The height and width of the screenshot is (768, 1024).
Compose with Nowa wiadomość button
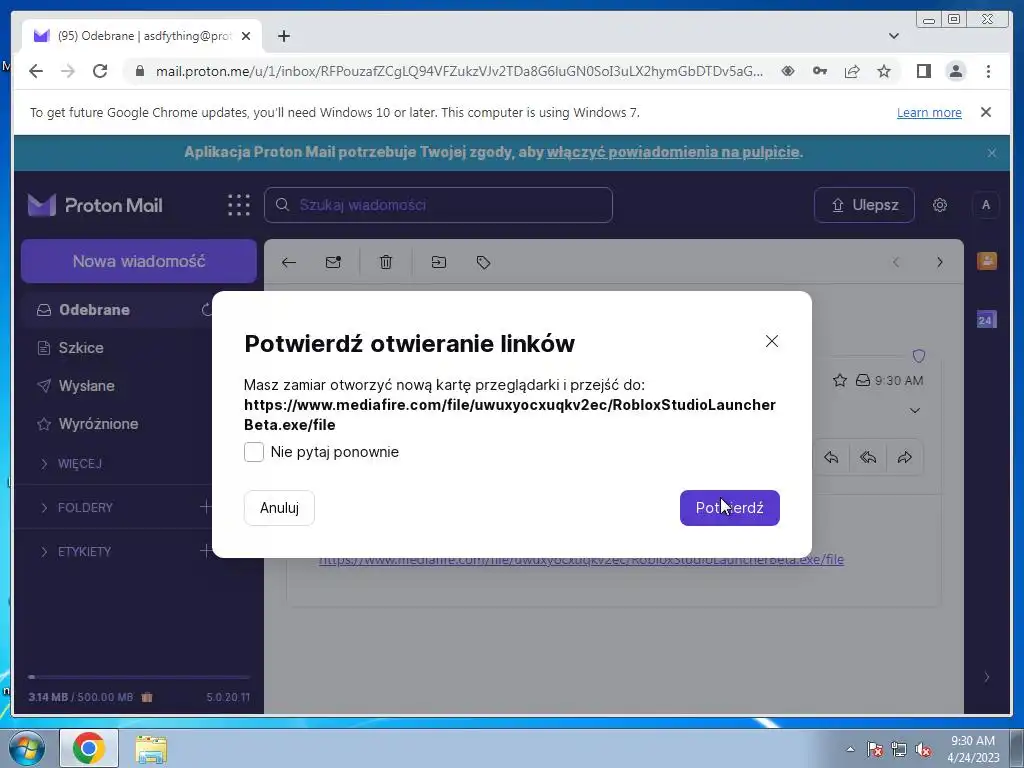[x=138, y=261]
